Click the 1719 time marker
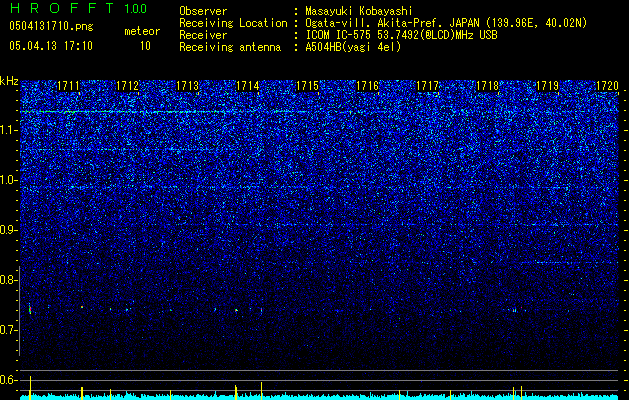Image resolution: width=629 pixels, height=400 pixels. pos(548,86)
